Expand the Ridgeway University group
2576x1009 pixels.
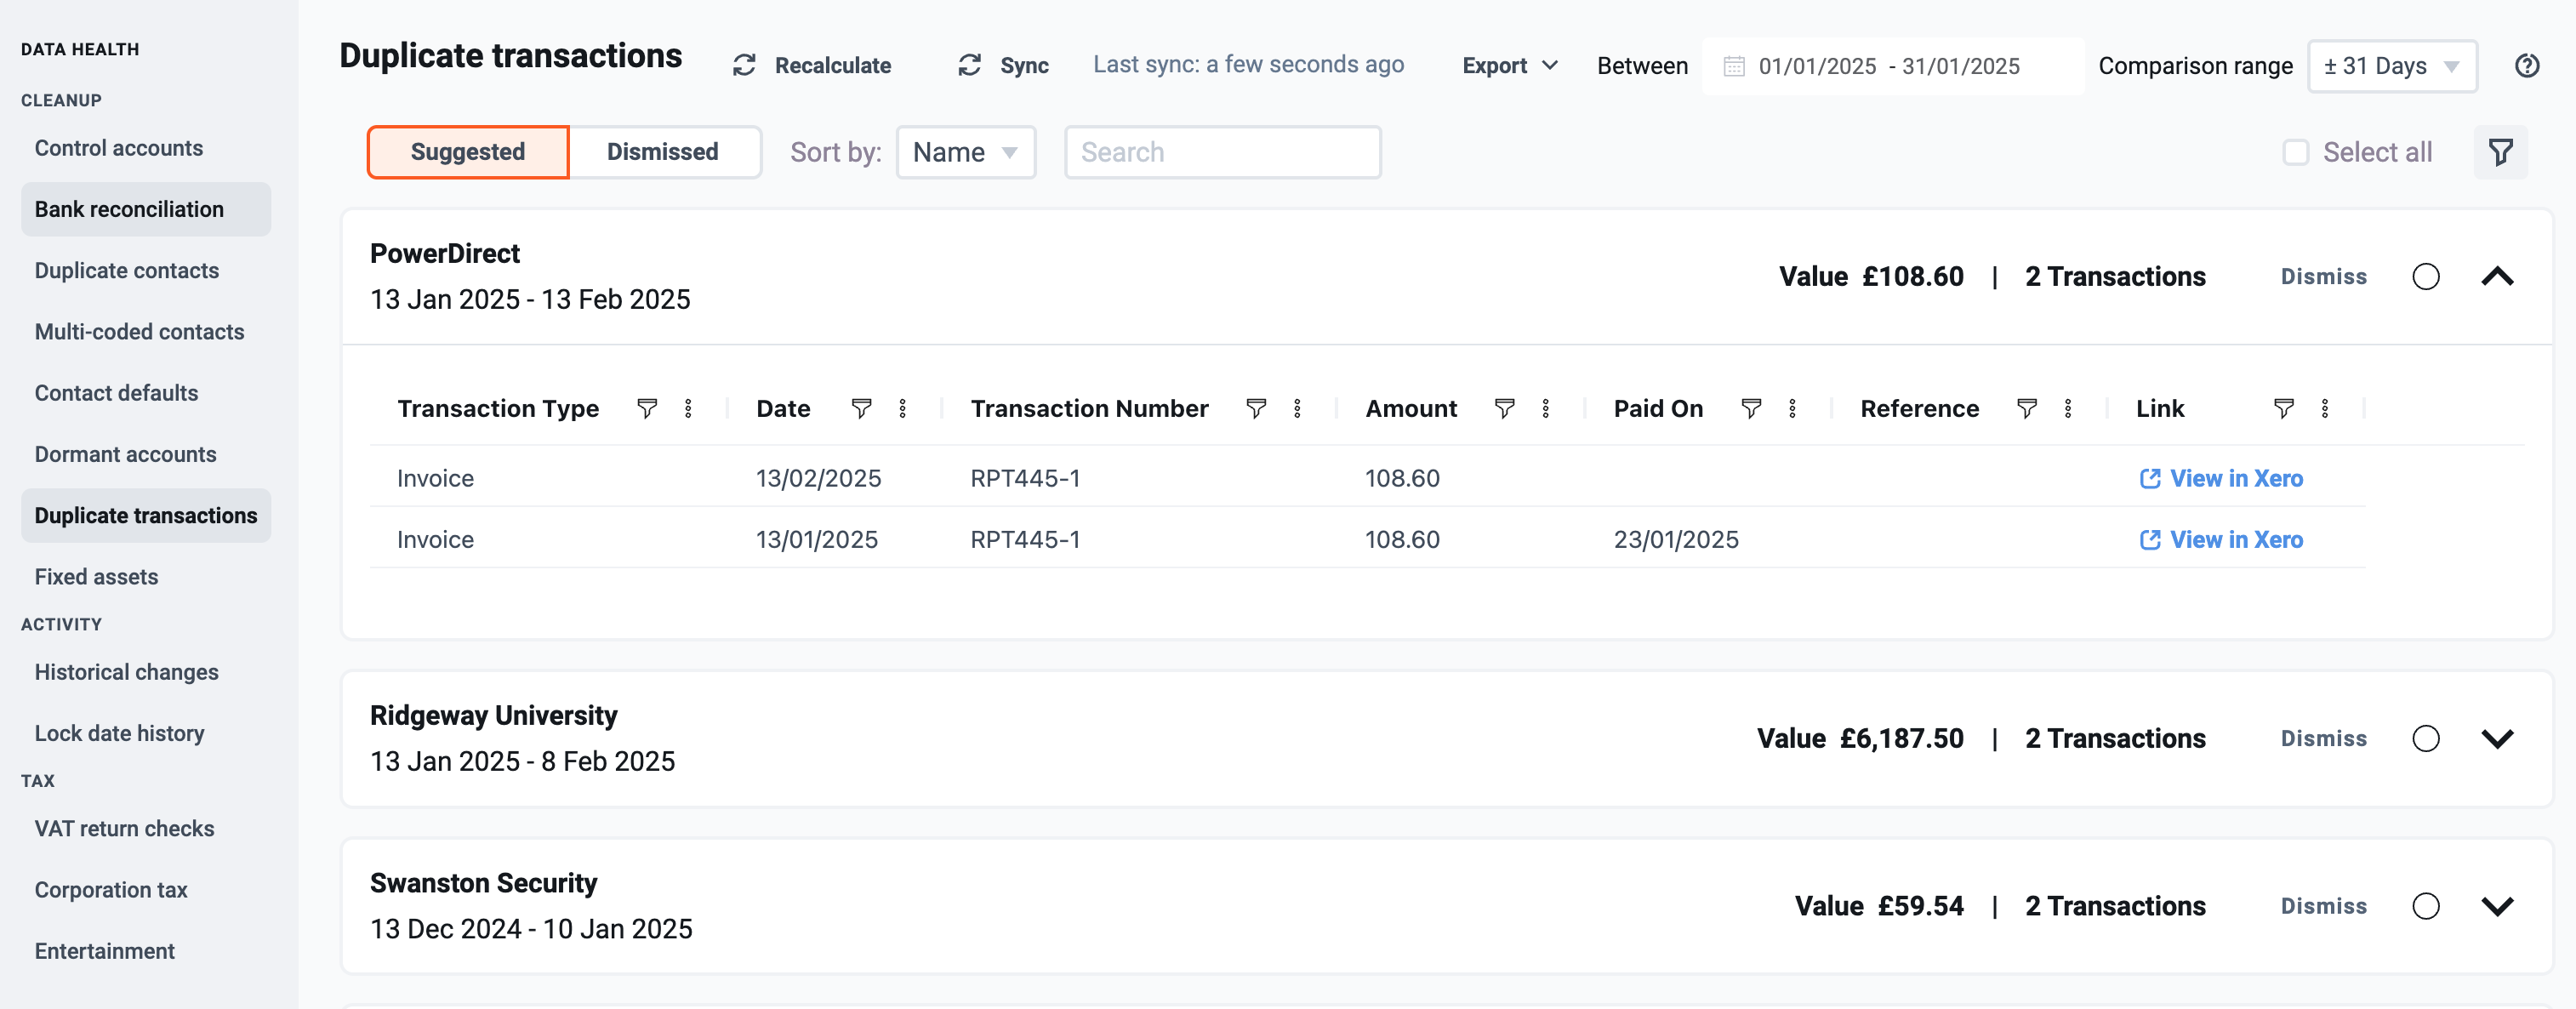(2497, 739)
